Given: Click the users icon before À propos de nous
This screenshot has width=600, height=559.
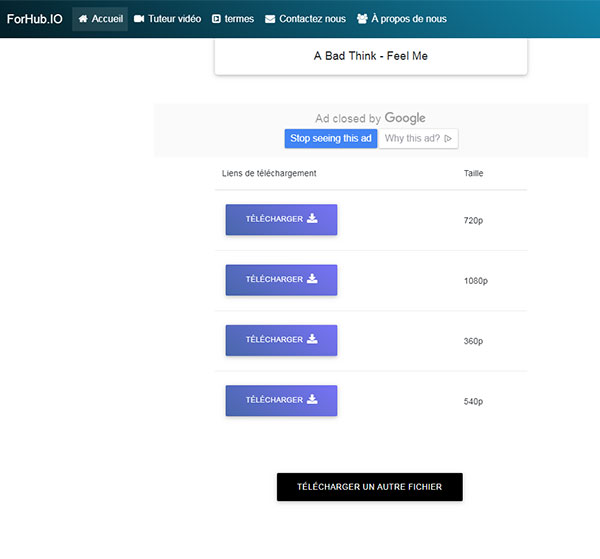Looking at the screenshot, I should pyautogui.click(x=361, y=19).
